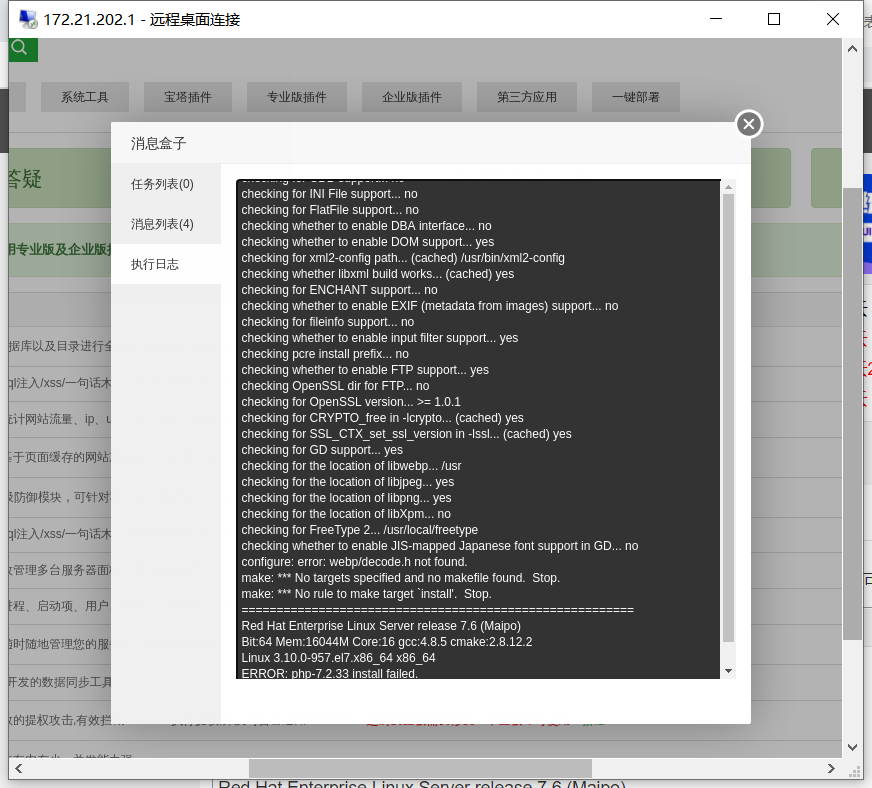Switch to 企业版插件 category
The height and width of the screenshot is (788, 872).
click(x=412, y=97)
